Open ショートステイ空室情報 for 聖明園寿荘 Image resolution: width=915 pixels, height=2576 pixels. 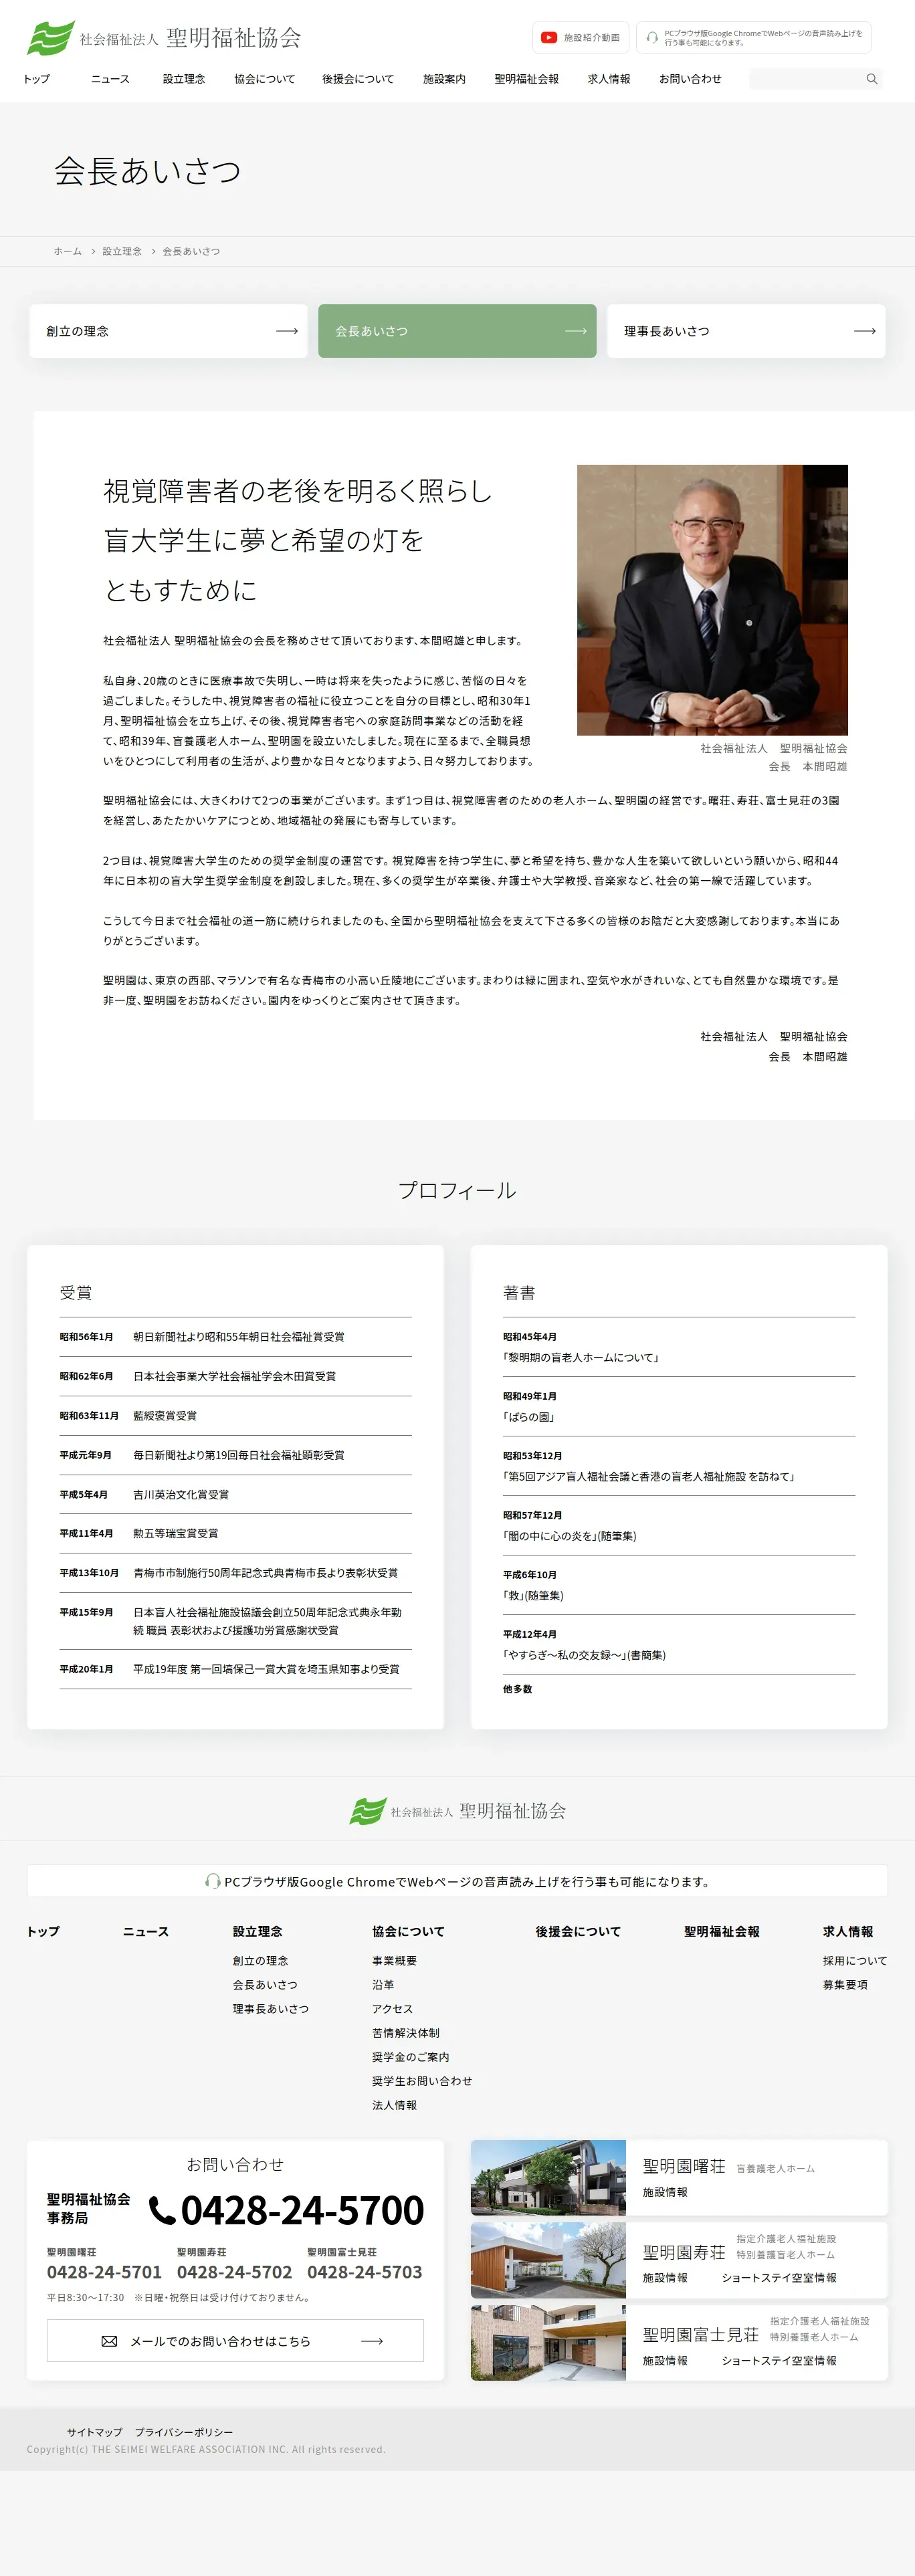(779, 2278)
